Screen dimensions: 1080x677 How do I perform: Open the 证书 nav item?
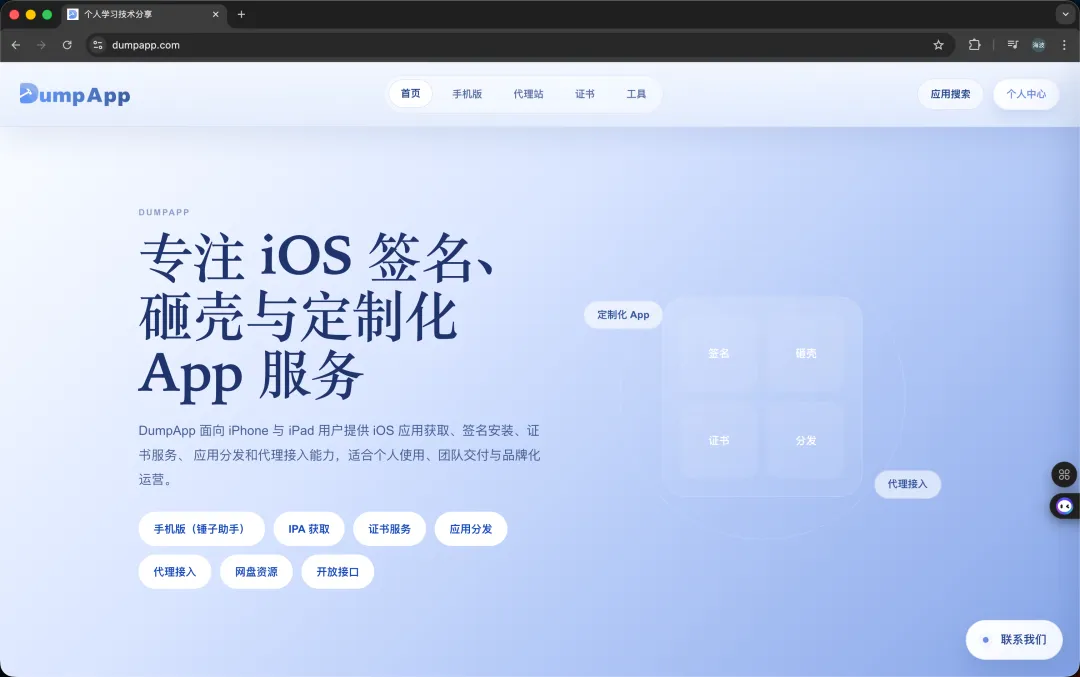pos(585,94)
